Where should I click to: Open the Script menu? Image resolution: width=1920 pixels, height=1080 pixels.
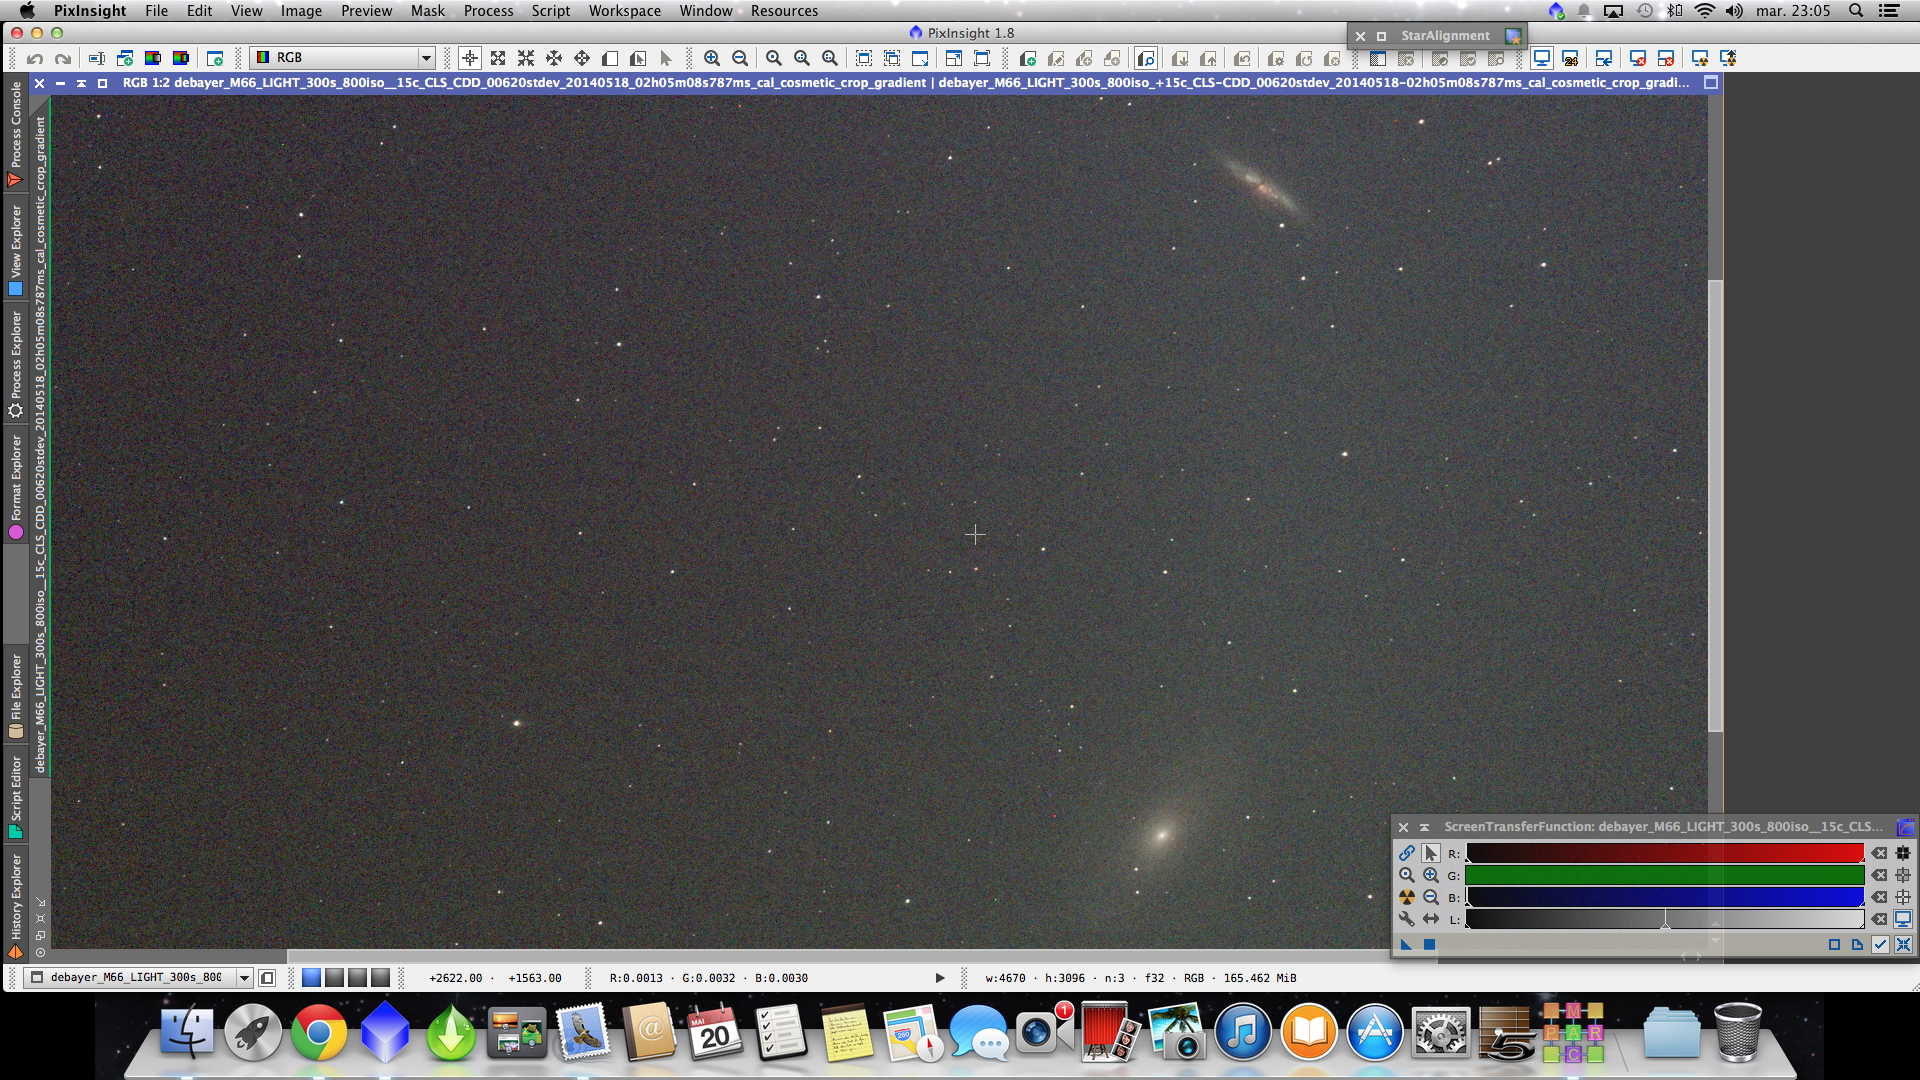[550, 11]
